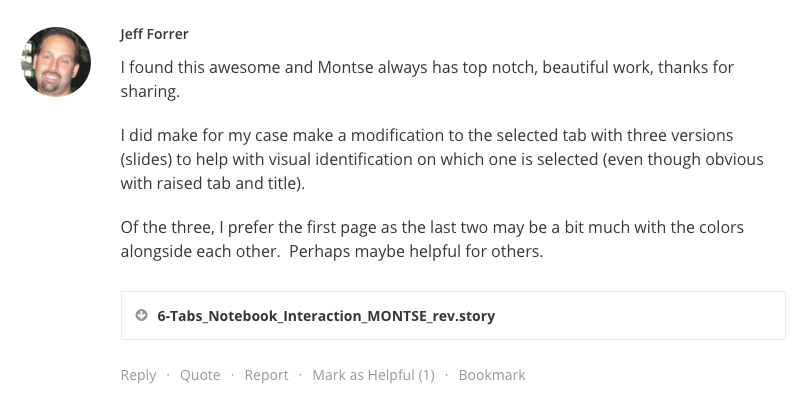Click the sentence "Perhaps maybe helpful for others."
Screen dimensions: 806x399
[x=416, y=251]
